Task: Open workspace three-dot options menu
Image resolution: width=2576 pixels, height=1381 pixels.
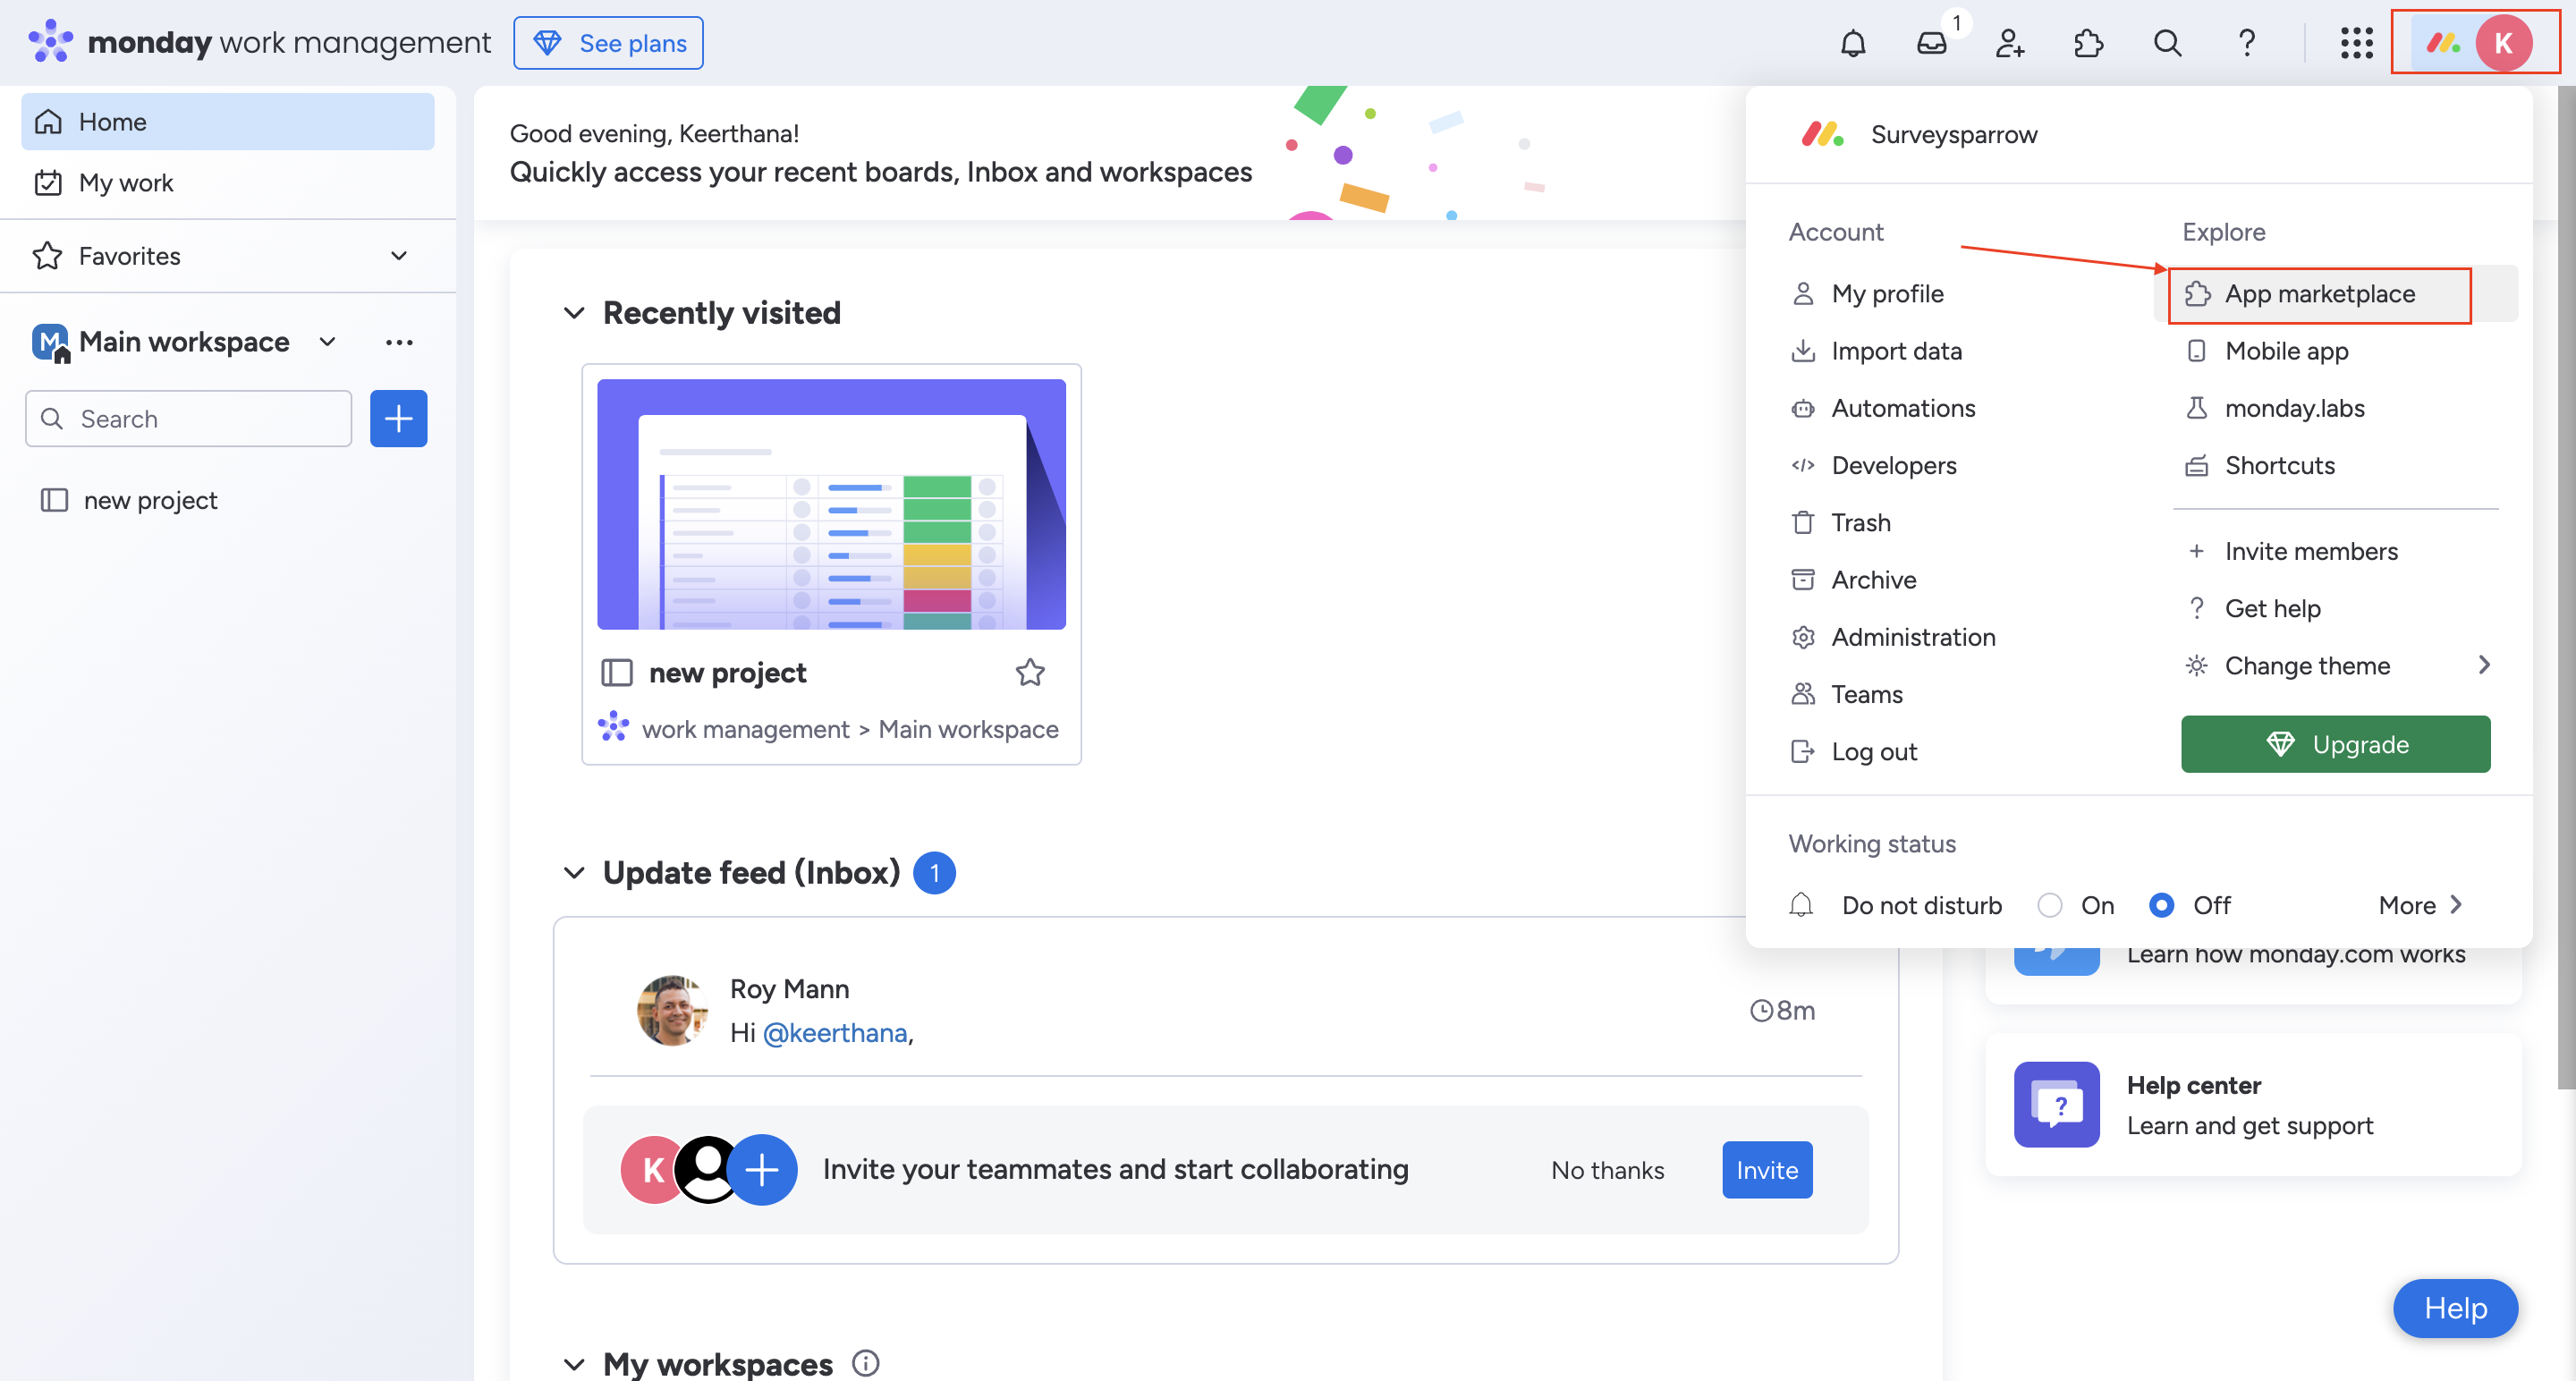Action: tap(399, 342)
